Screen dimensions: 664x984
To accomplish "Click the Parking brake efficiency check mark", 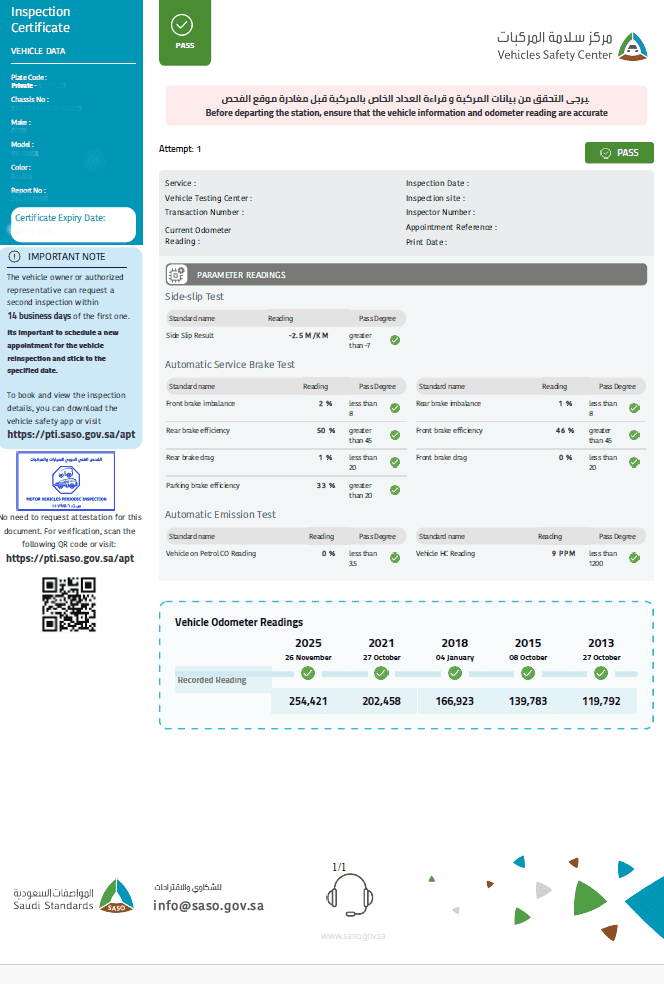I will (x=395, y=490).
